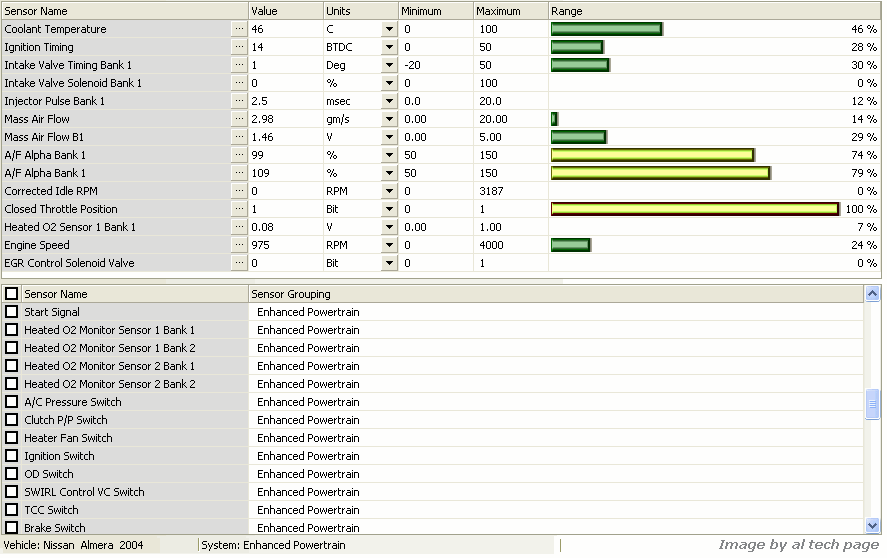Screen dimensions: 887x558
Task: Open the ellipsis button for Closed Throttle Position
Action: point(238,209)
